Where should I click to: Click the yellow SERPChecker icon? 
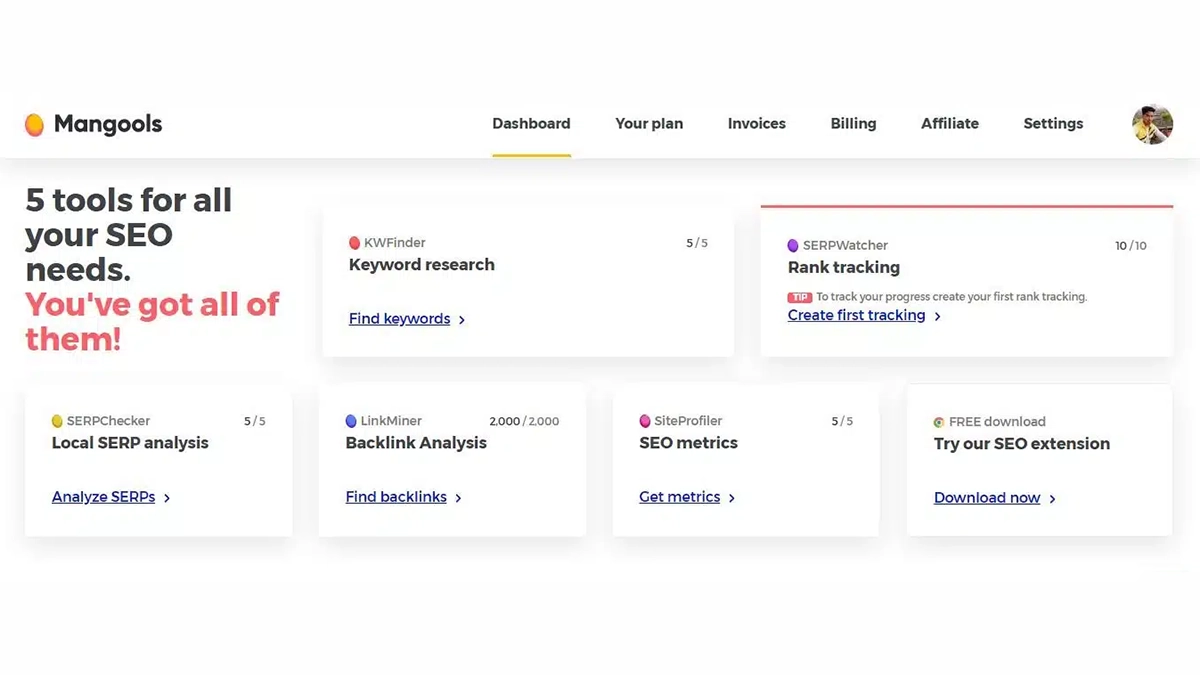point(57,421)
